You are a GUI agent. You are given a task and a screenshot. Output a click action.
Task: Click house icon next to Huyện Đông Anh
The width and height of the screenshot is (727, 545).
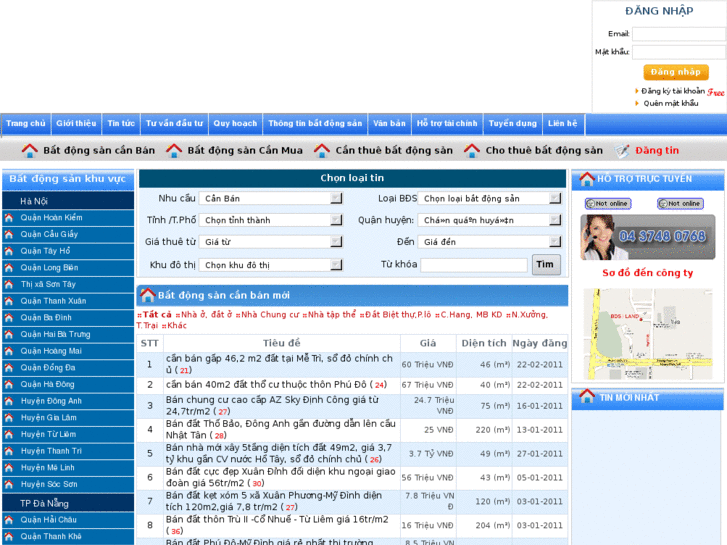click(x=9, y=401)
